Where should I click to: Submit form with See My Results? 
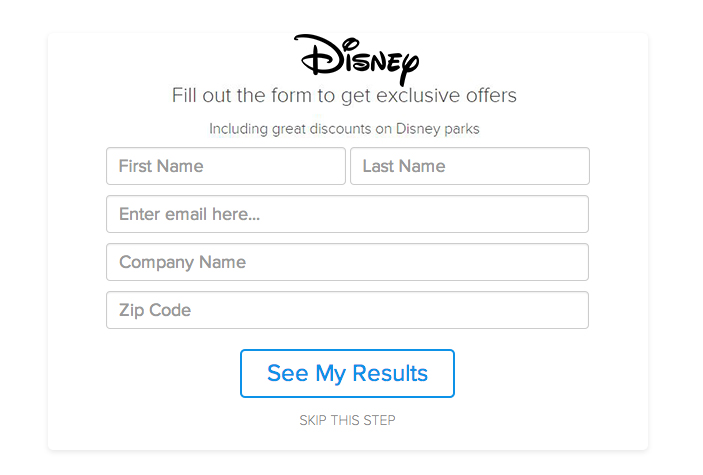click(347, 373)
